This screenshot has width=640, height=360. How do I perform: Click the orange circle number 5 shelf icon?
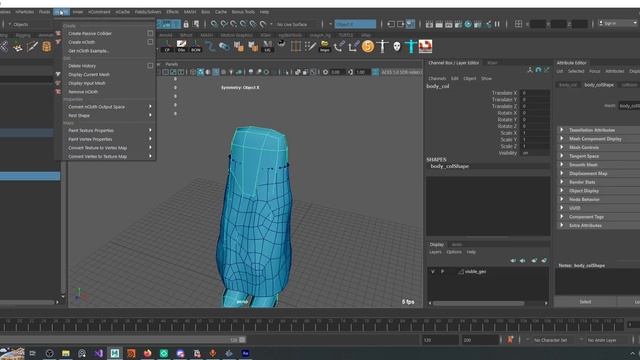coord(368,47)
